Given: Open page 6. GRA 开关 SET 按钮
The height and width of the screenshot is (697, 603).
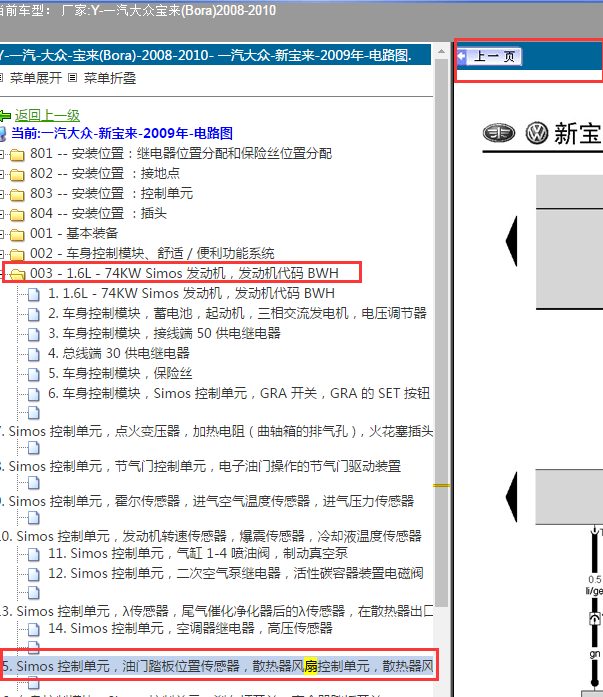Looking at the screenshot, I should (239, 393).
